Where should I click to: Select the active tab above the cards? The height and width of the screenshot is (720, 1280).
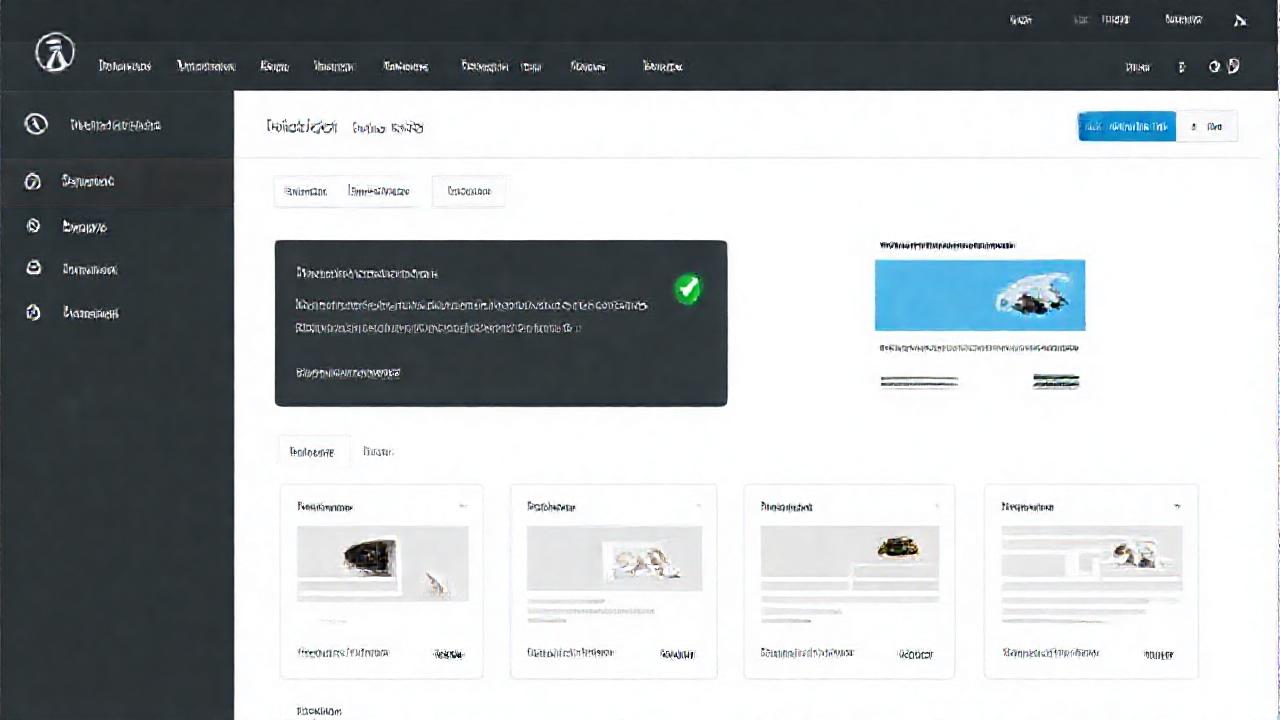pos(313,452)
